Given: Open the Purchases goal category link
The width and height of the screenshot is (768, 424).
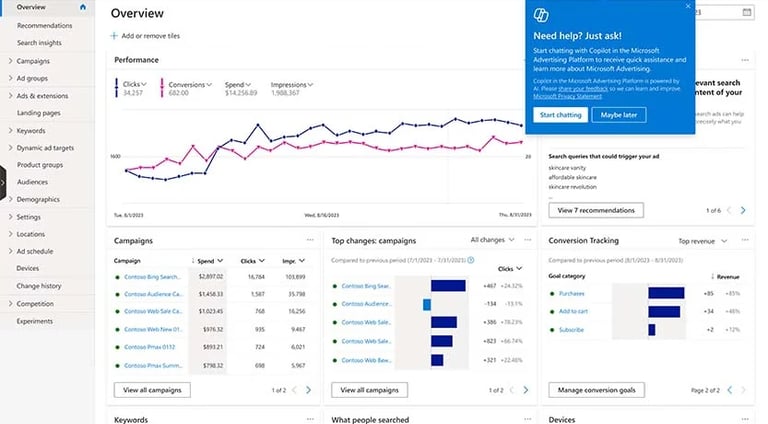Looking at the screenshot, I should [x=572, y=293].
